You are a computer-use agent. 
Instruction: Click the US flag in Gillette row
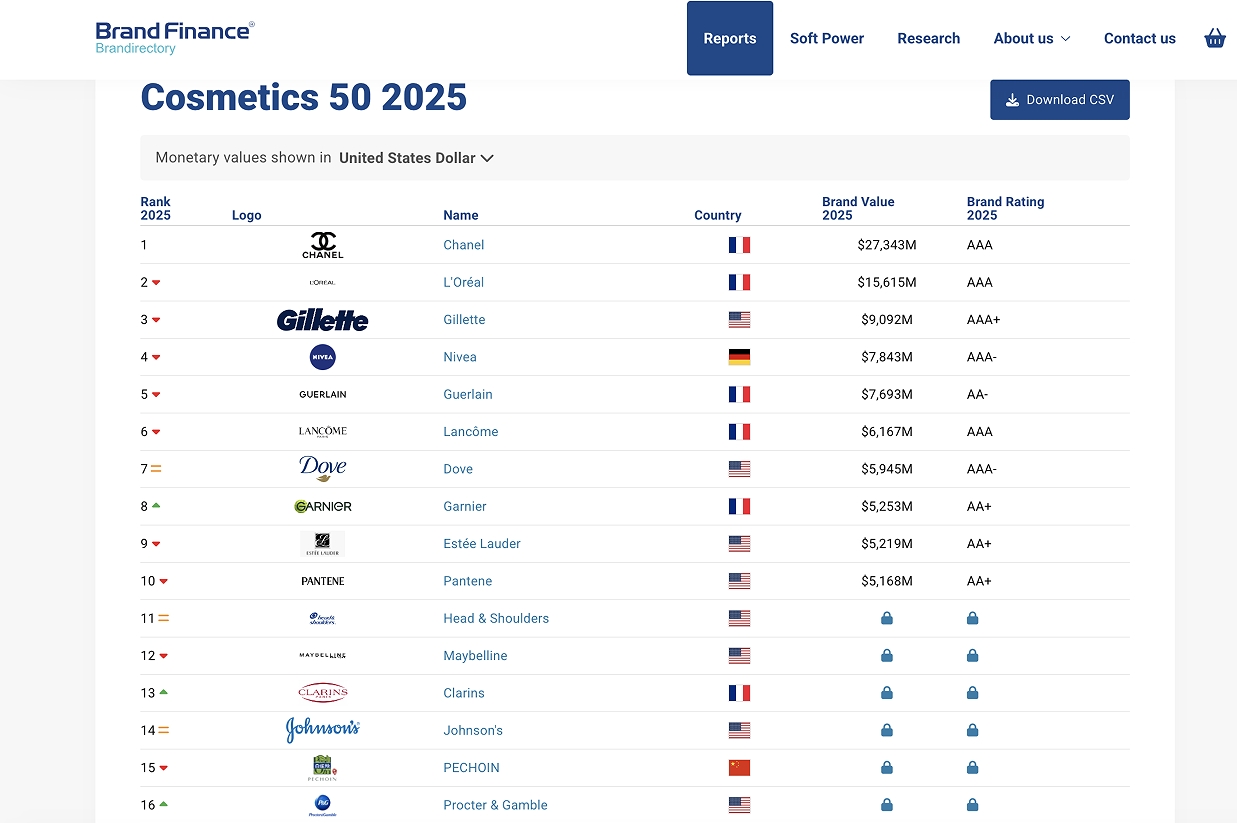click(x=739, y=320)
